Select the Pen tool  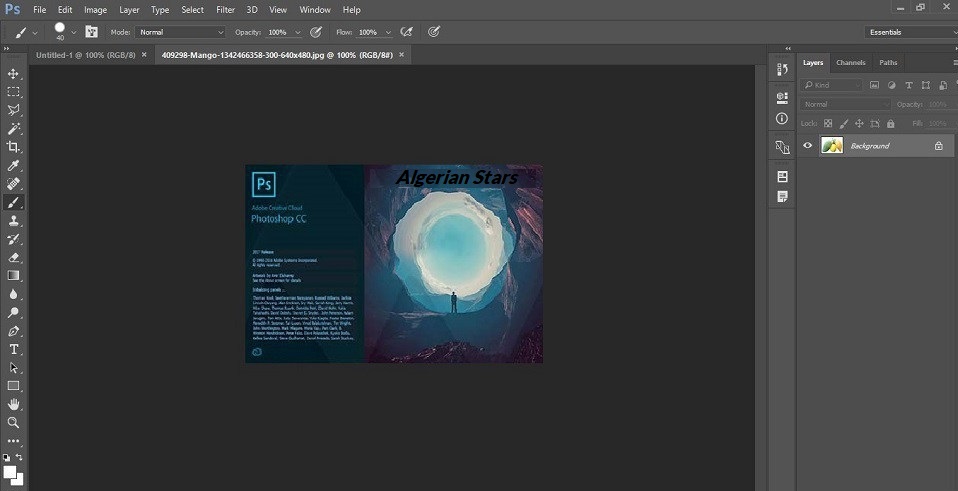tap(13, 331)
